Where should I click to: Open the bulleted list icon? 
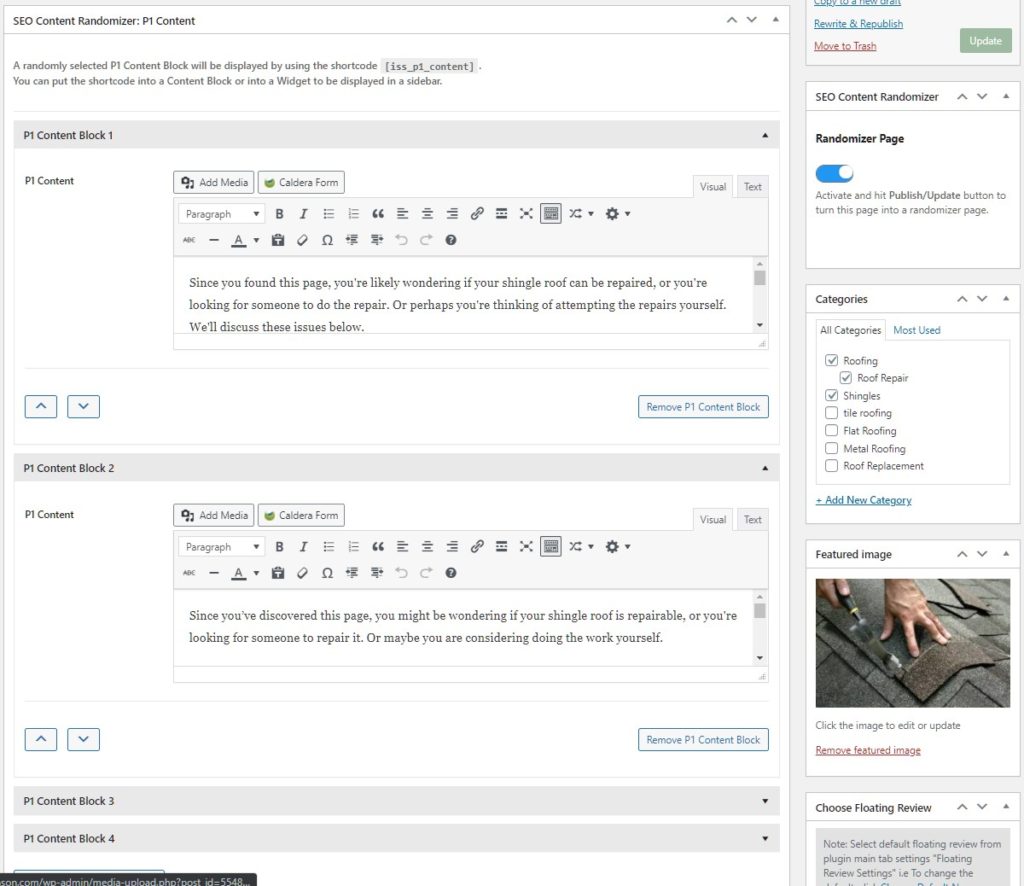327,213
